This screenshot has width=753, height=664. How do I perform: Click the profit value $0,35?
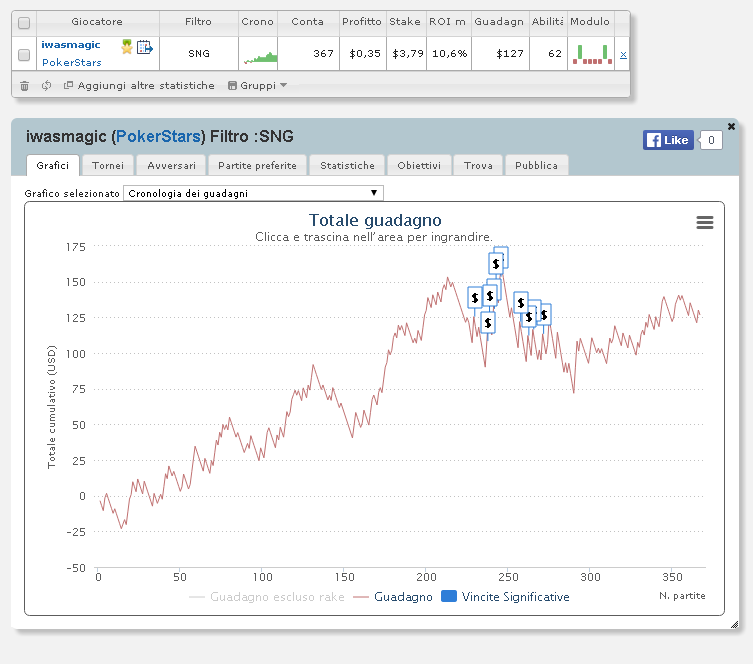tap(364, 54)
